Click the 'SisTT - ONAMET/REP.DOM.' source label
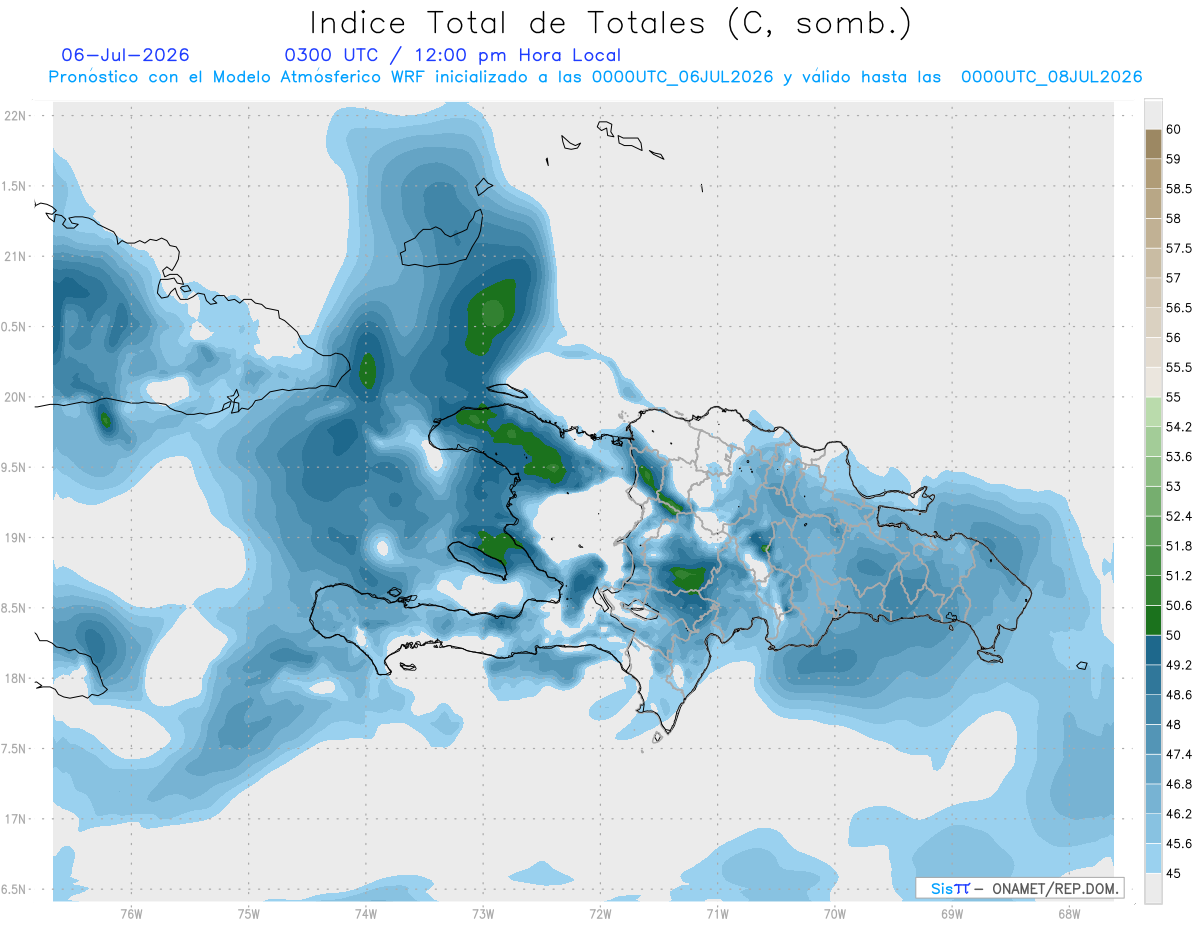Image resolution: width=1200 pixels, height=927 pixels. (1020, 888)
